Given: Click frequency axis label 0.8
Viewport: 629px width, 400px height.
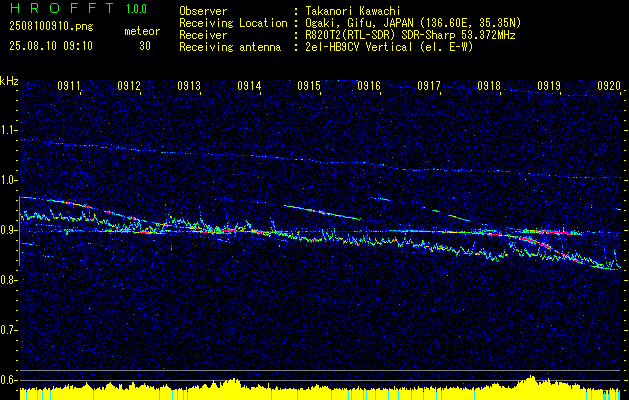Looking at the screenshot, I should coord(8,280).
